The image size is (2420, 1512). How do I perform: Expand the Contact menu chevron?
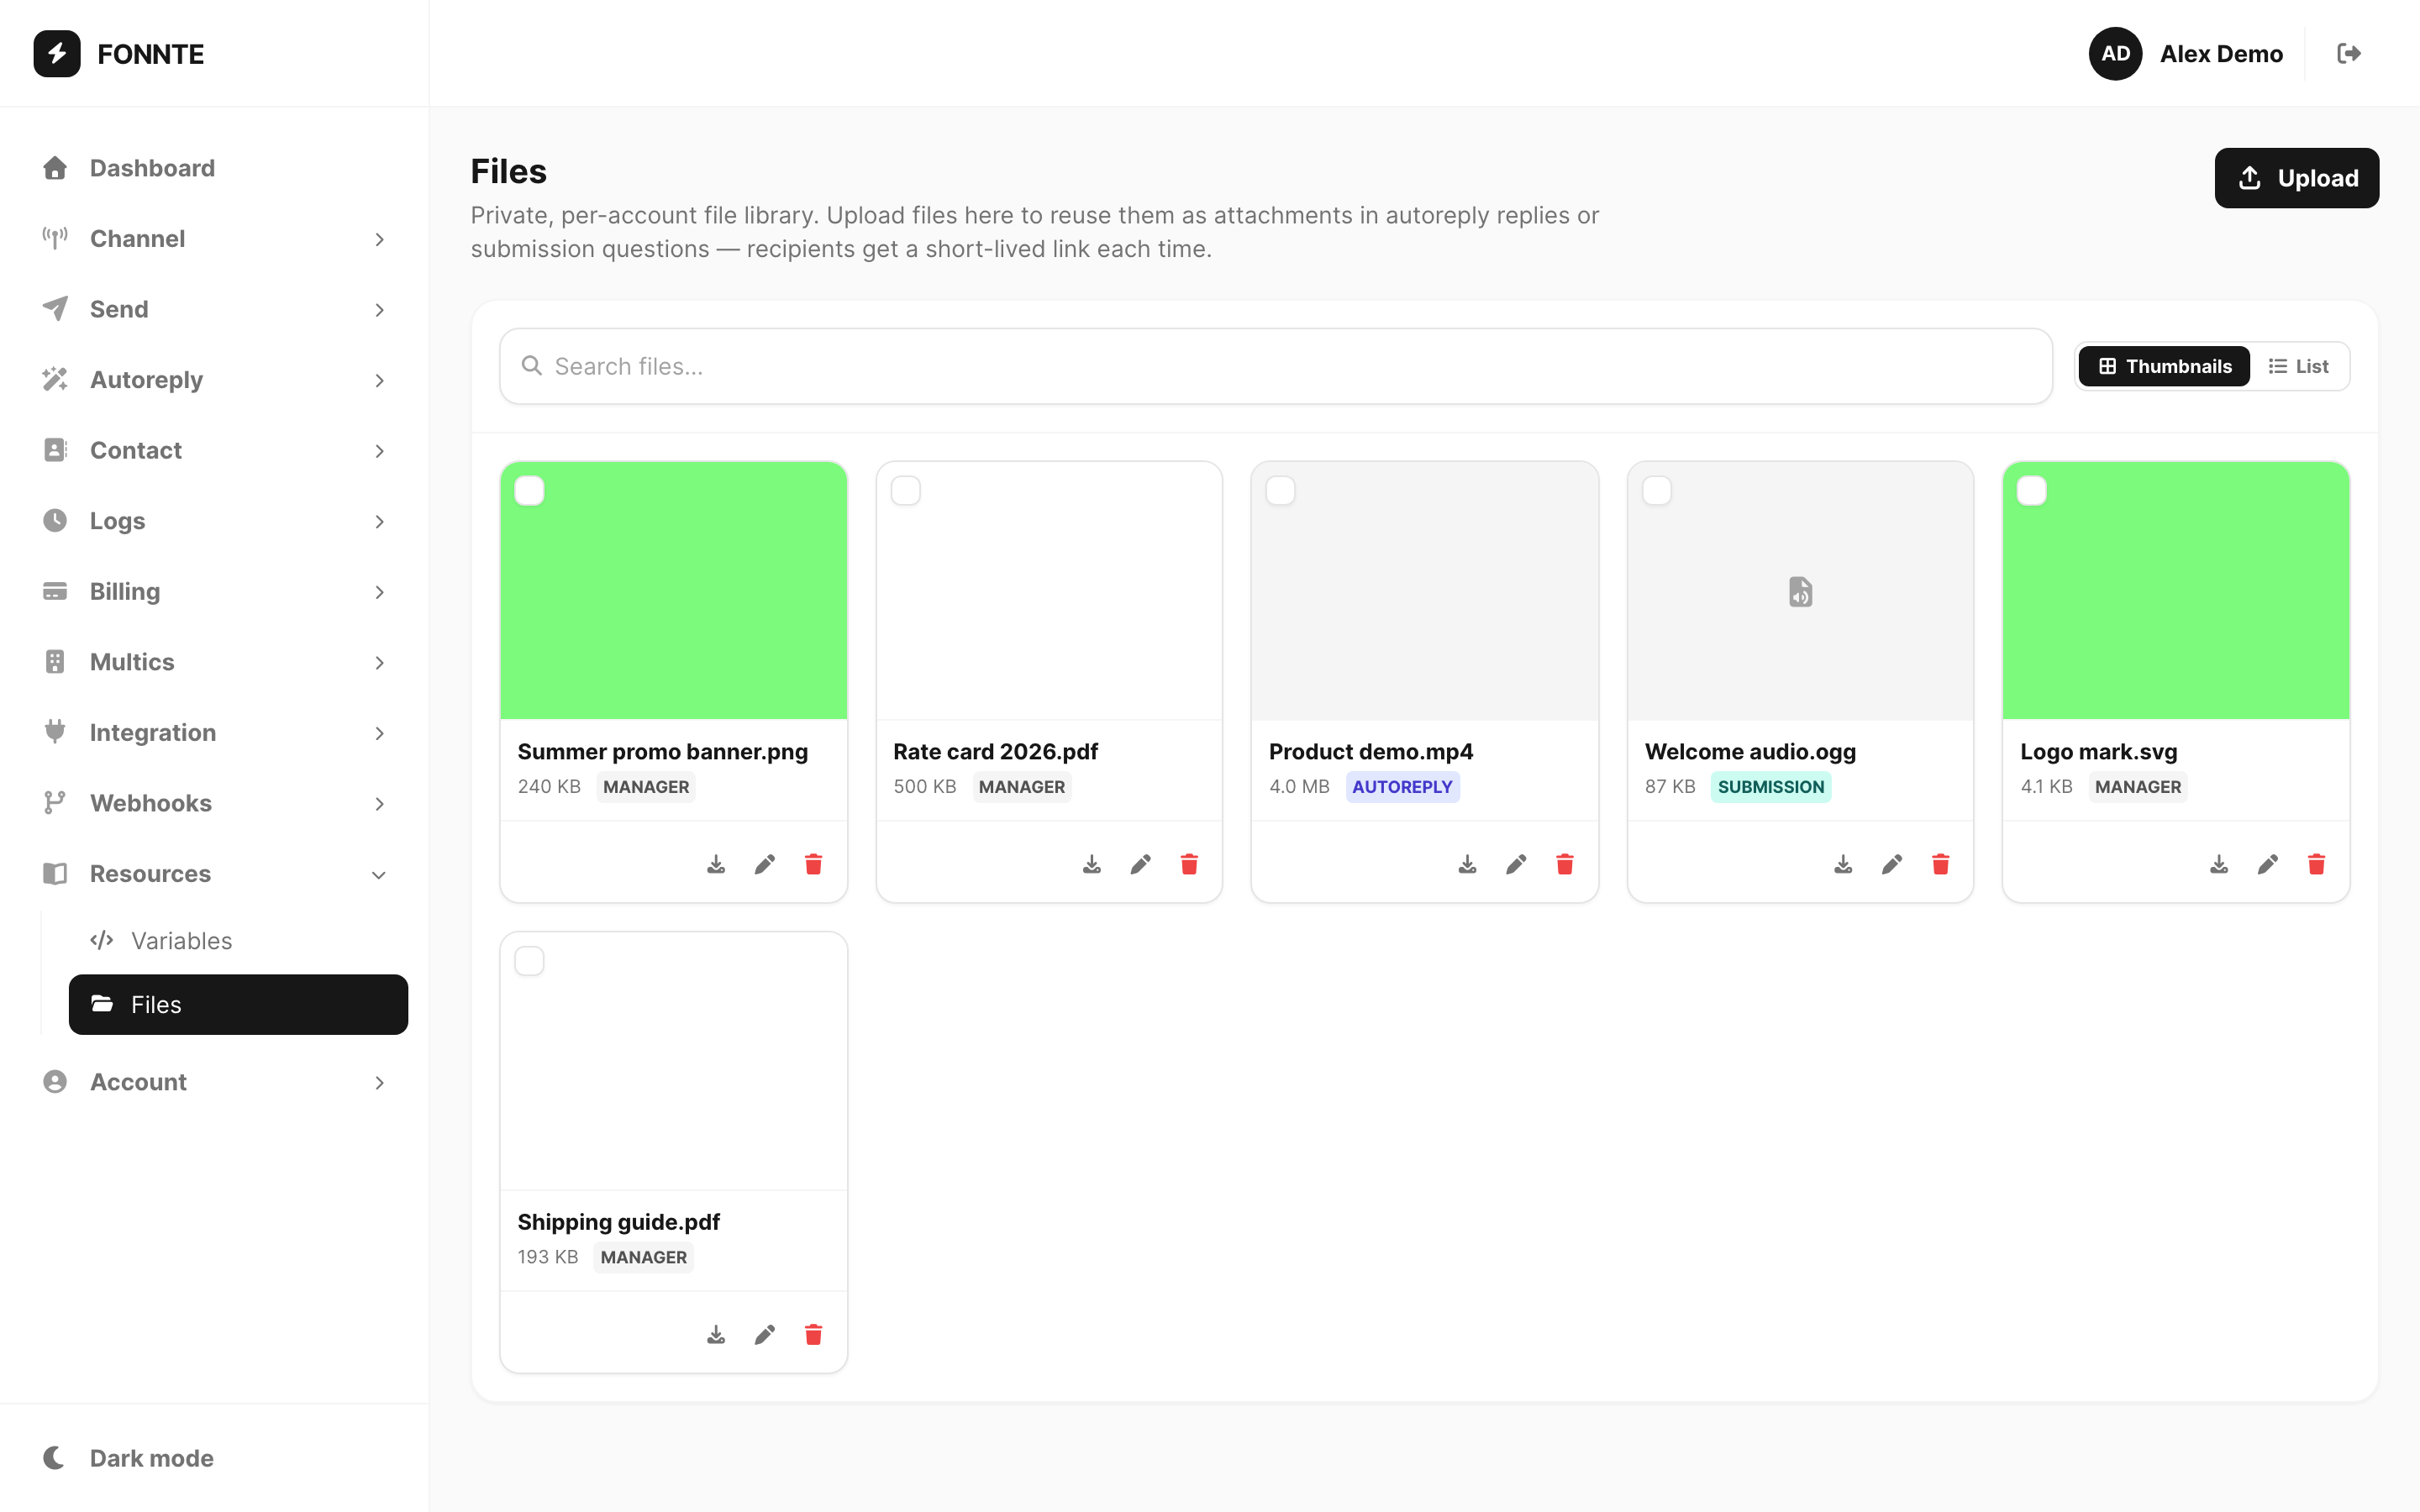tap(379, 451)
